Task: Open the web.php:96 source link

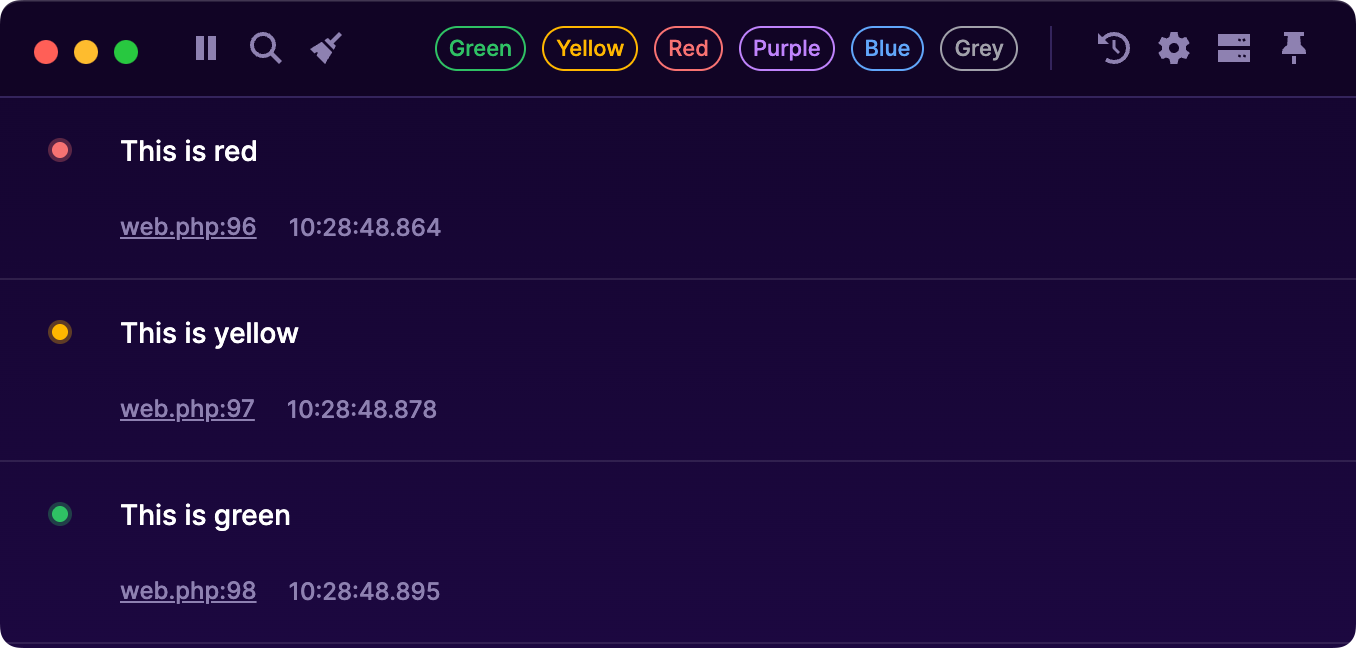Action: pos(188,228)
